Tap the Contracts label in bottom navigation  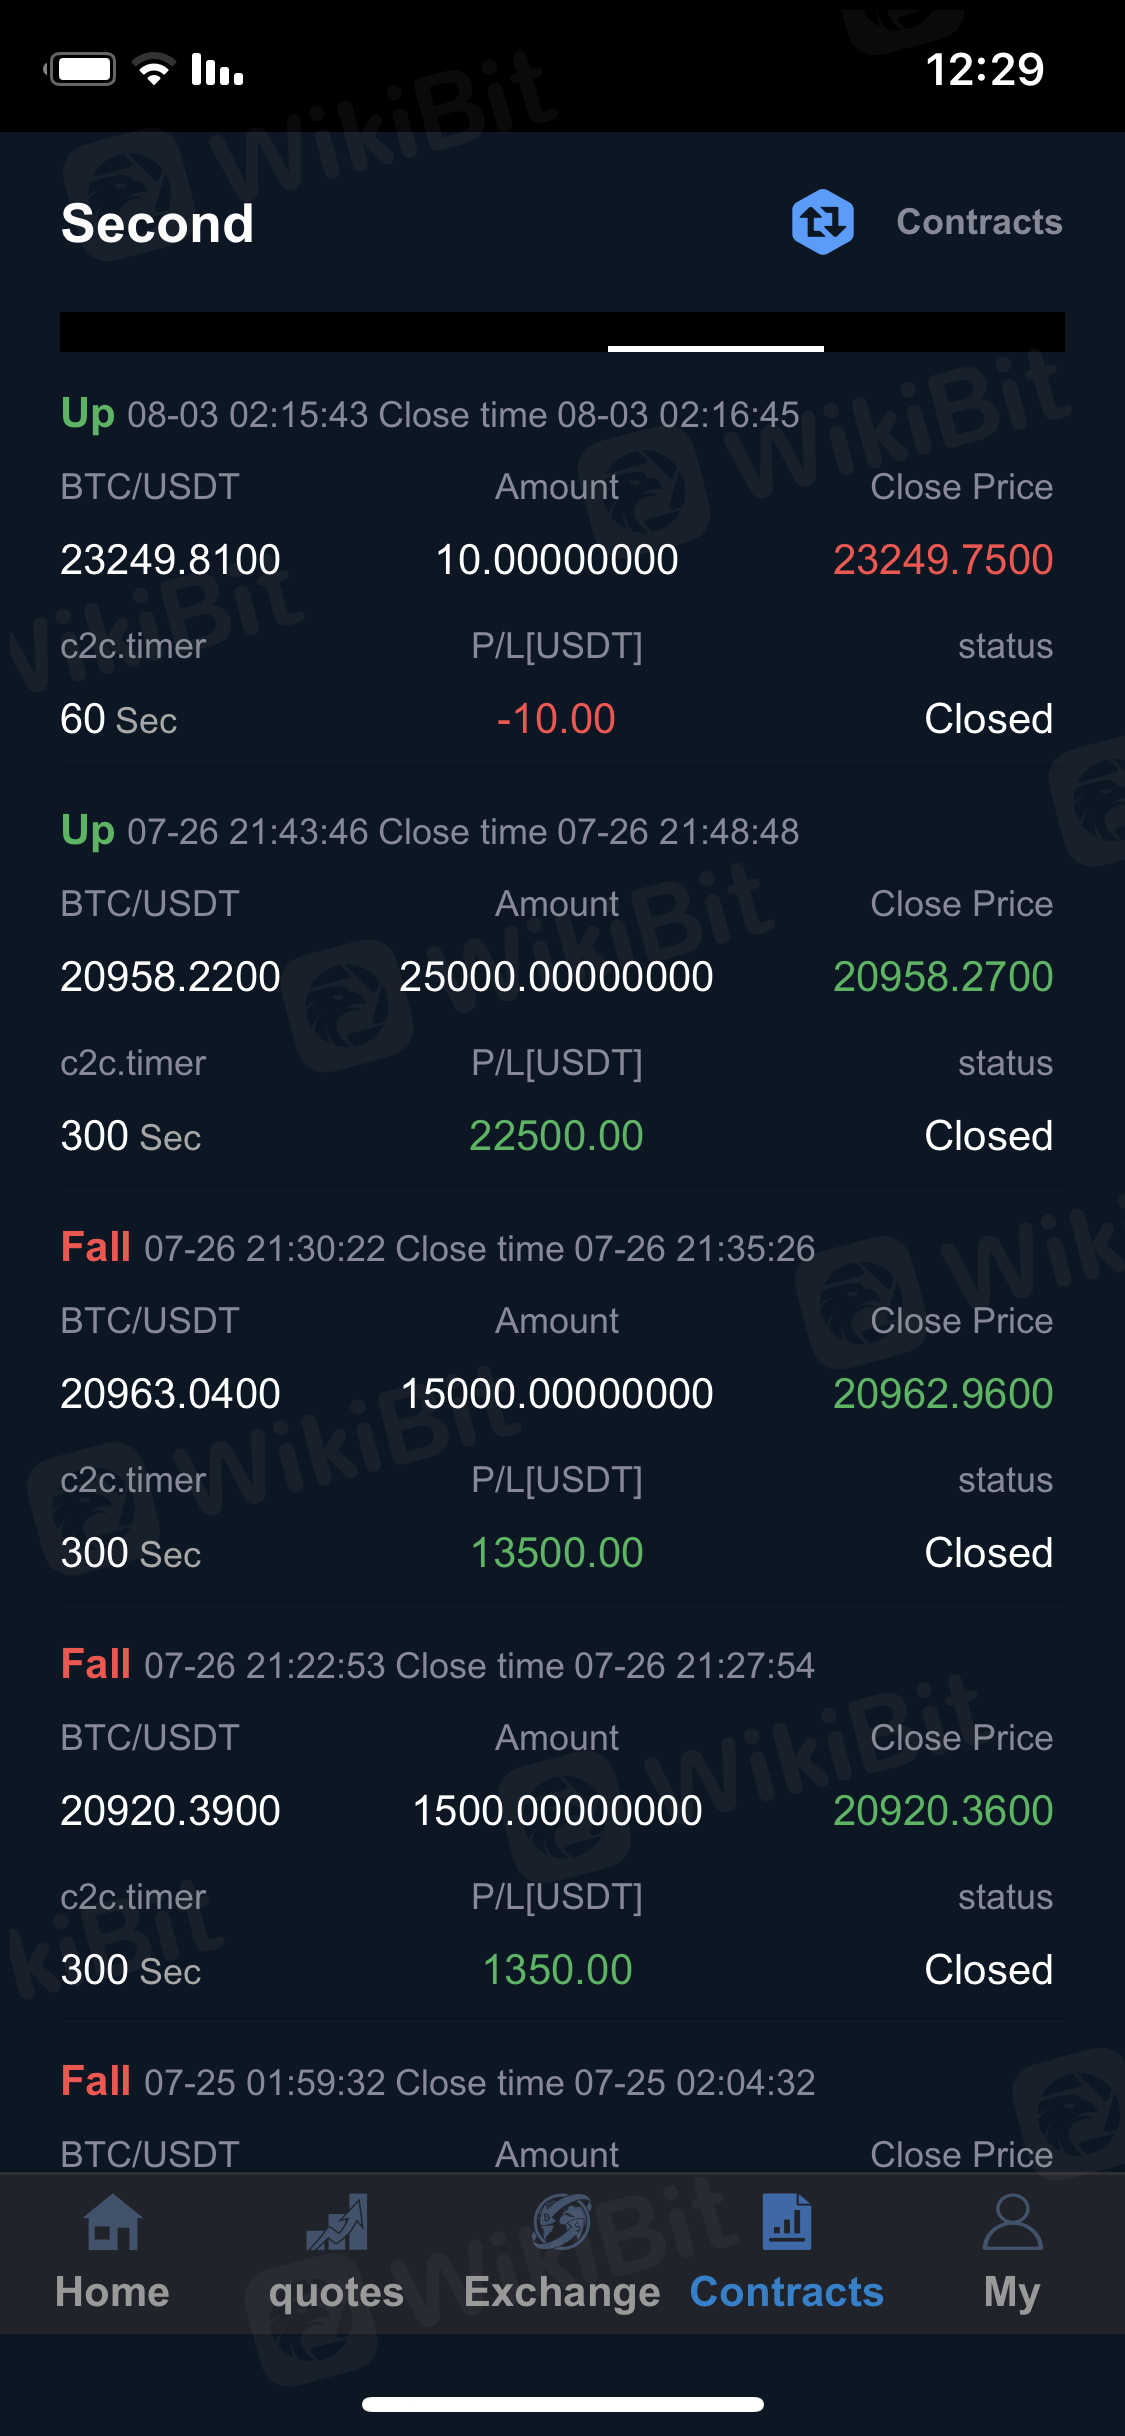[787, 2292]
